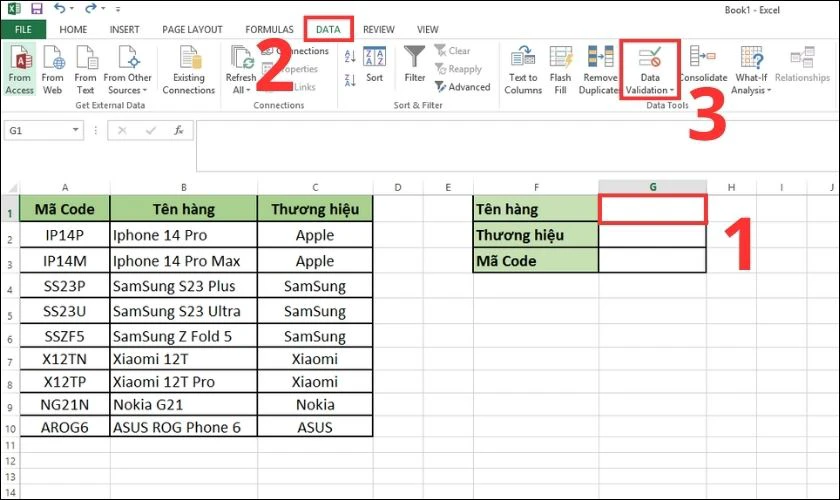
Task: Open the Customize Quick Access Toolbar dropdown
Action: tap(118, 9)
